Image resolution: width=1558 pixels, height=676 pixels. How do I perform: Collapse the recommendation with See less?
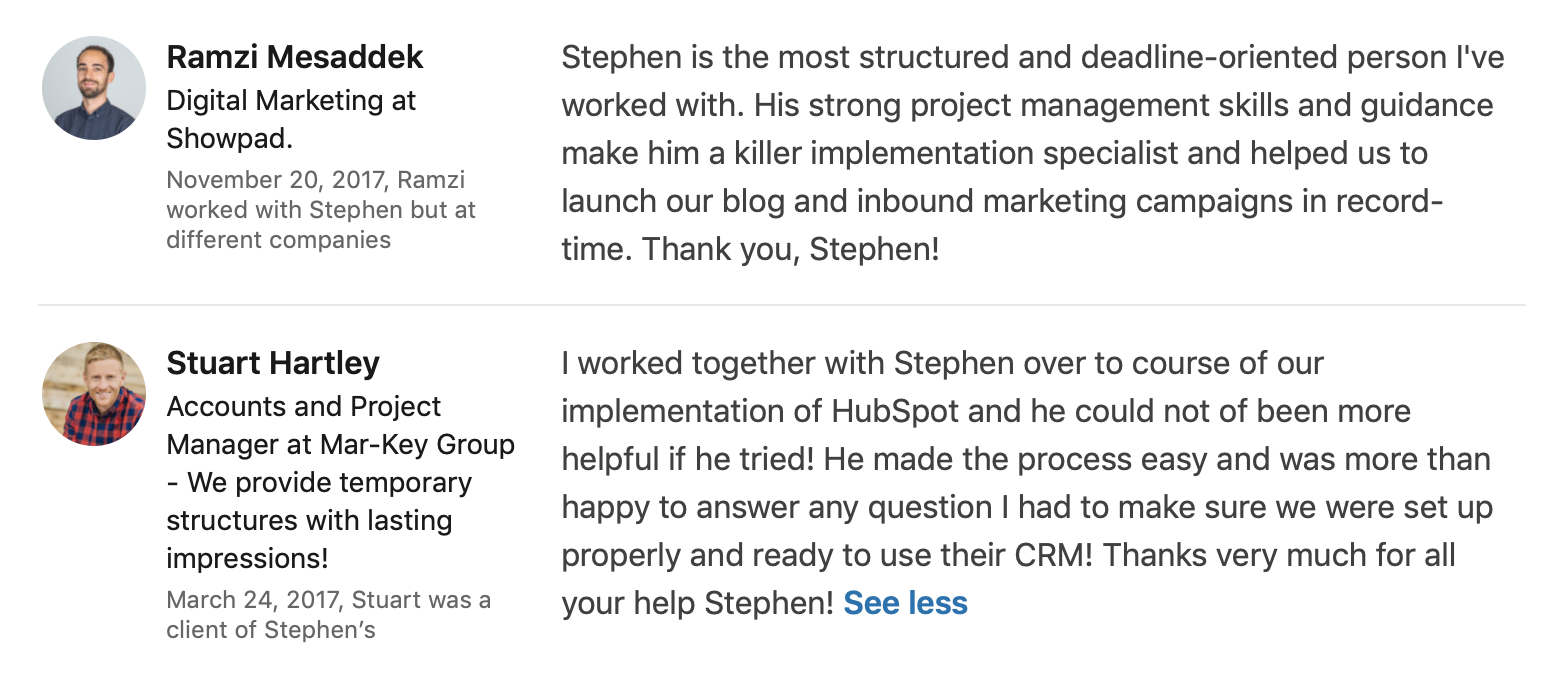pos(906,603)
